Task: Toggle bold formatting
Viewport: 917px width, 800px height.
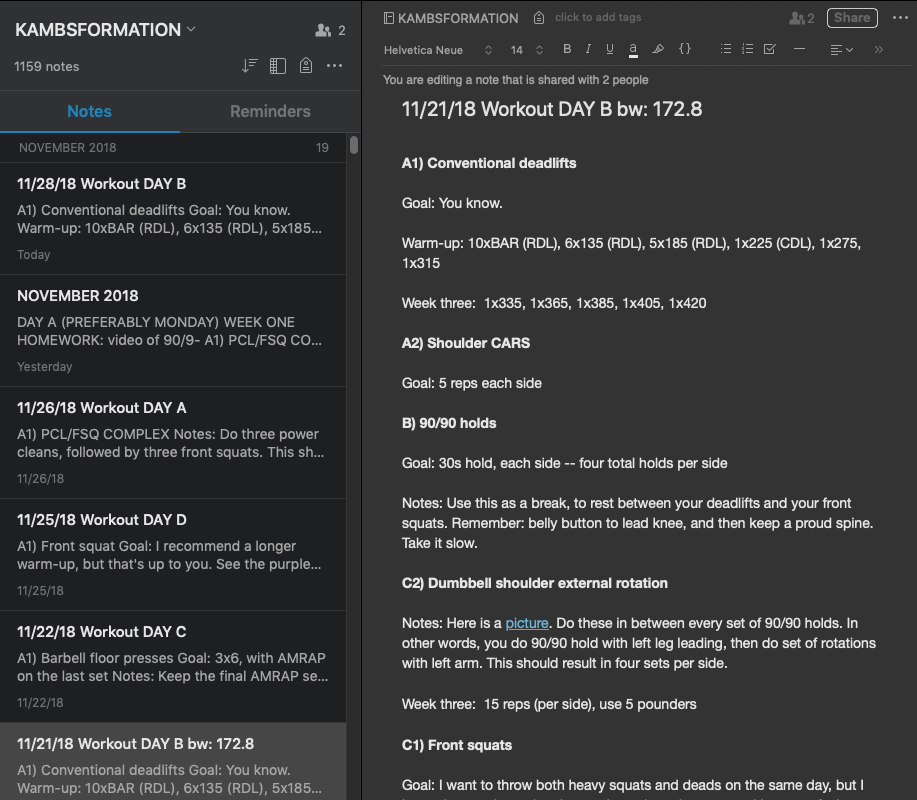Action: point(567,49)
